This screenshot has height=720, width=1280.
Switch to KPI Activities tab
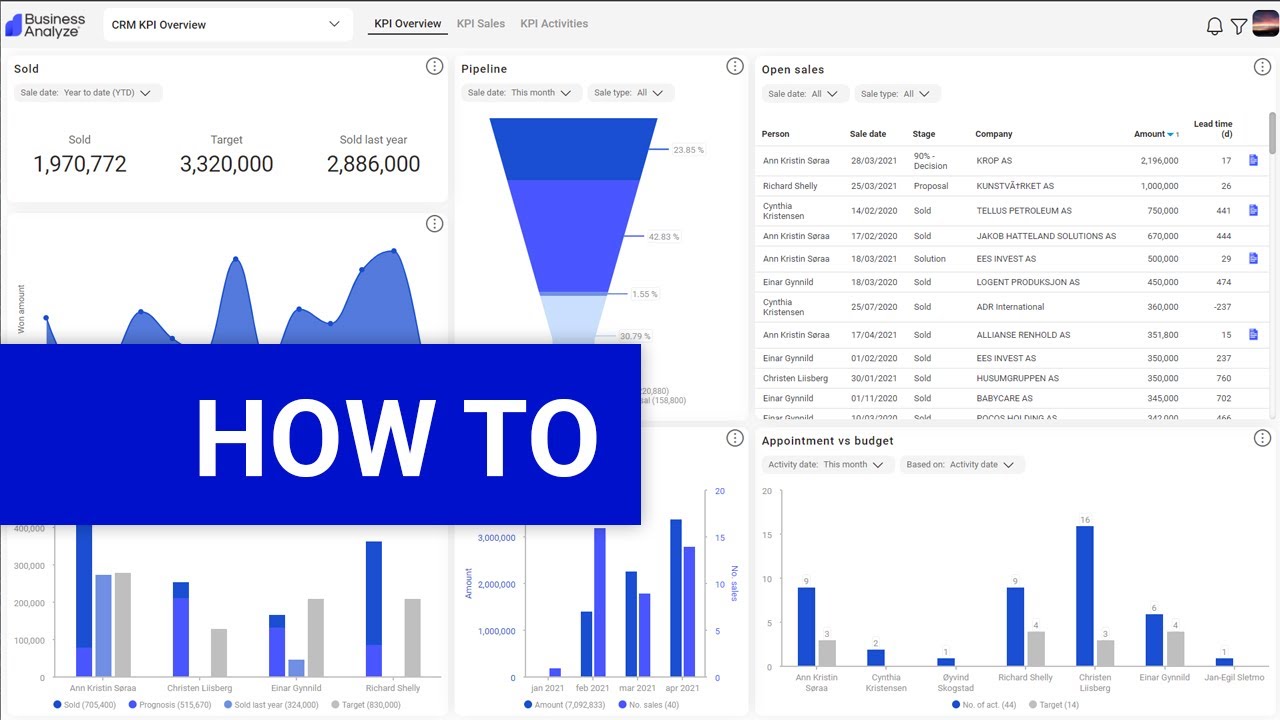(x=554, y=24)
